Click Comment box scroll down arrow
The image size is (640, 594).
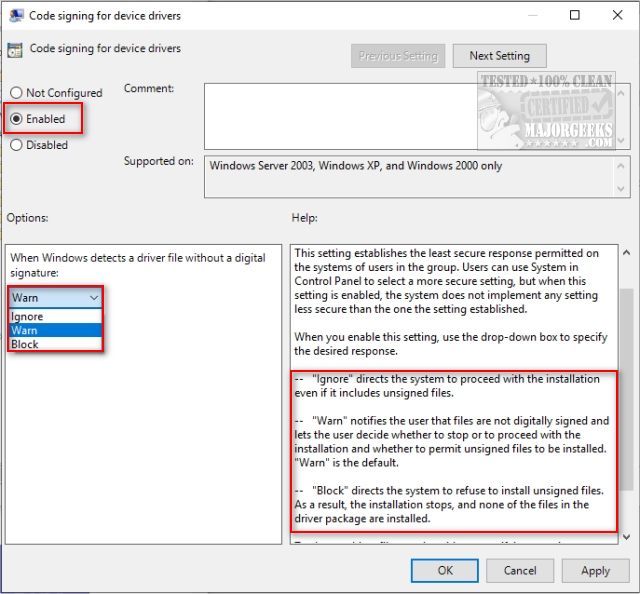point(621,140)
